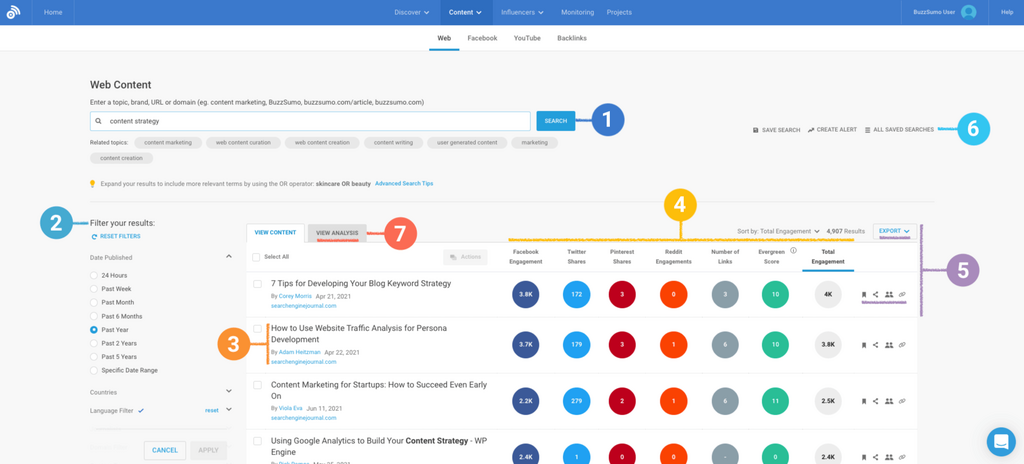Click the BuzzSumo logo icon
The width and height of the screenshot is (1024, 464).
tap(13, 12)
